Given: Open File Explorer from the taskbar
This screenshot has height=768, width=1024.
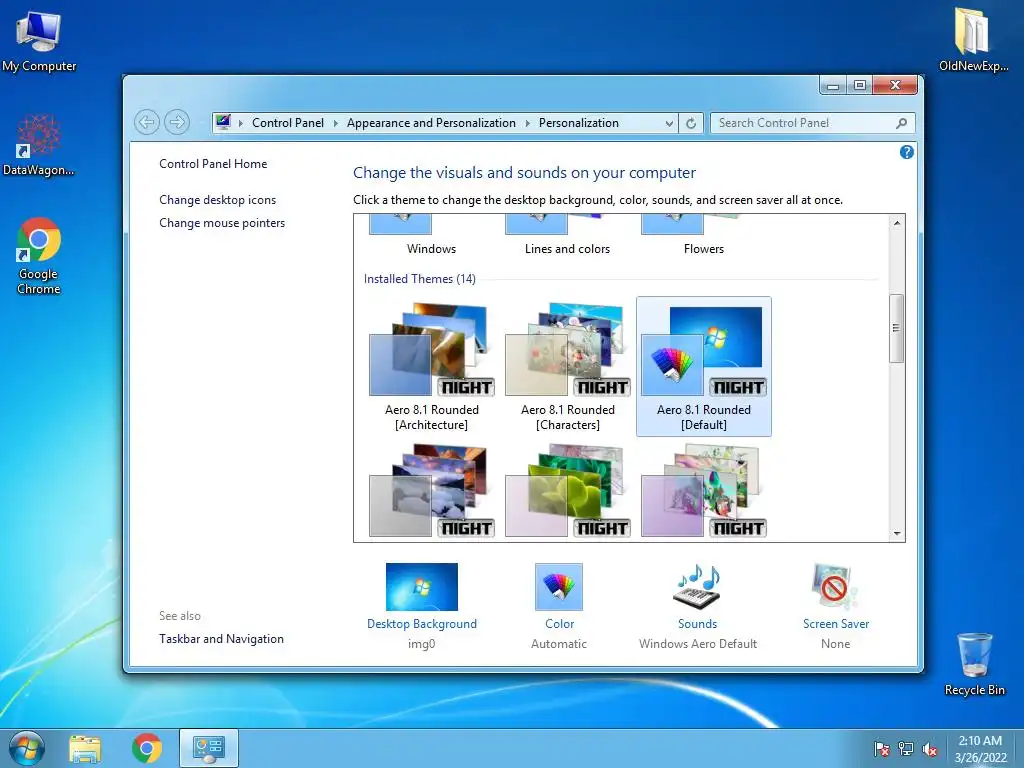Looking at the screenshot, I should click(x=85, y=748).
